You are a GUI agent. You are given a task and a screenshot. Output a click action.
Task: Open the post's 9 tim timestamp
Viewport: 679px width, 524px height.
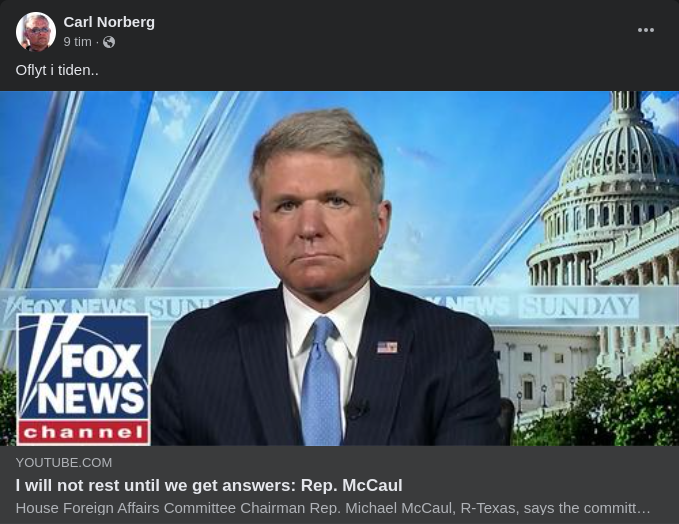tap(78, 42)
